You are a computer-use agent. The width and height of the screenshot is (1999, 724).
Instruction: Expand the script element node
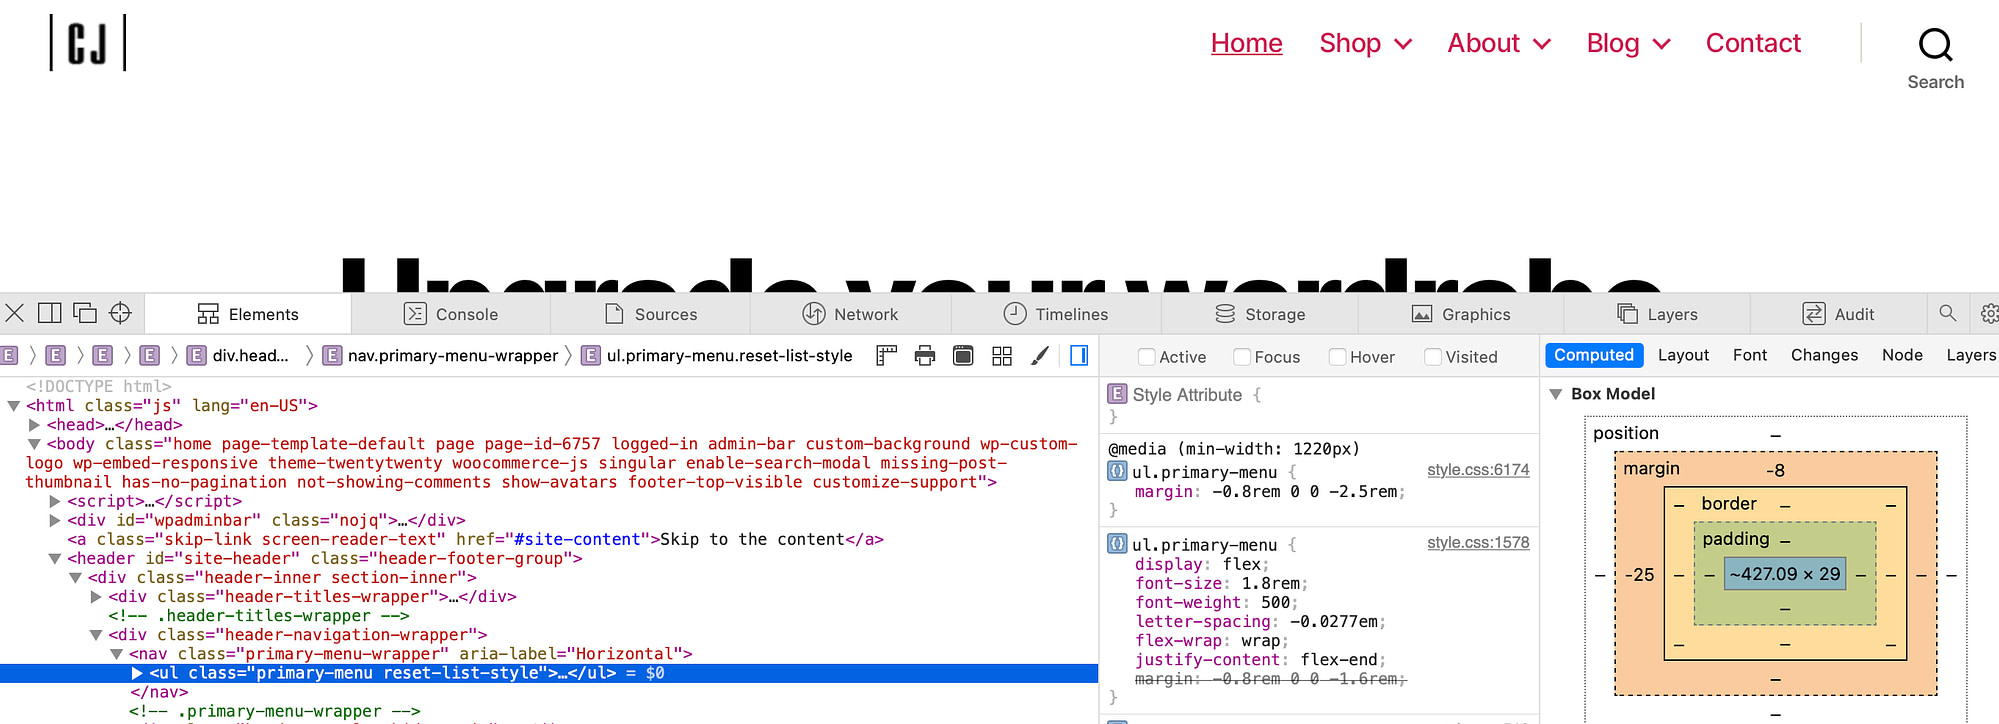tap(55, 501)
